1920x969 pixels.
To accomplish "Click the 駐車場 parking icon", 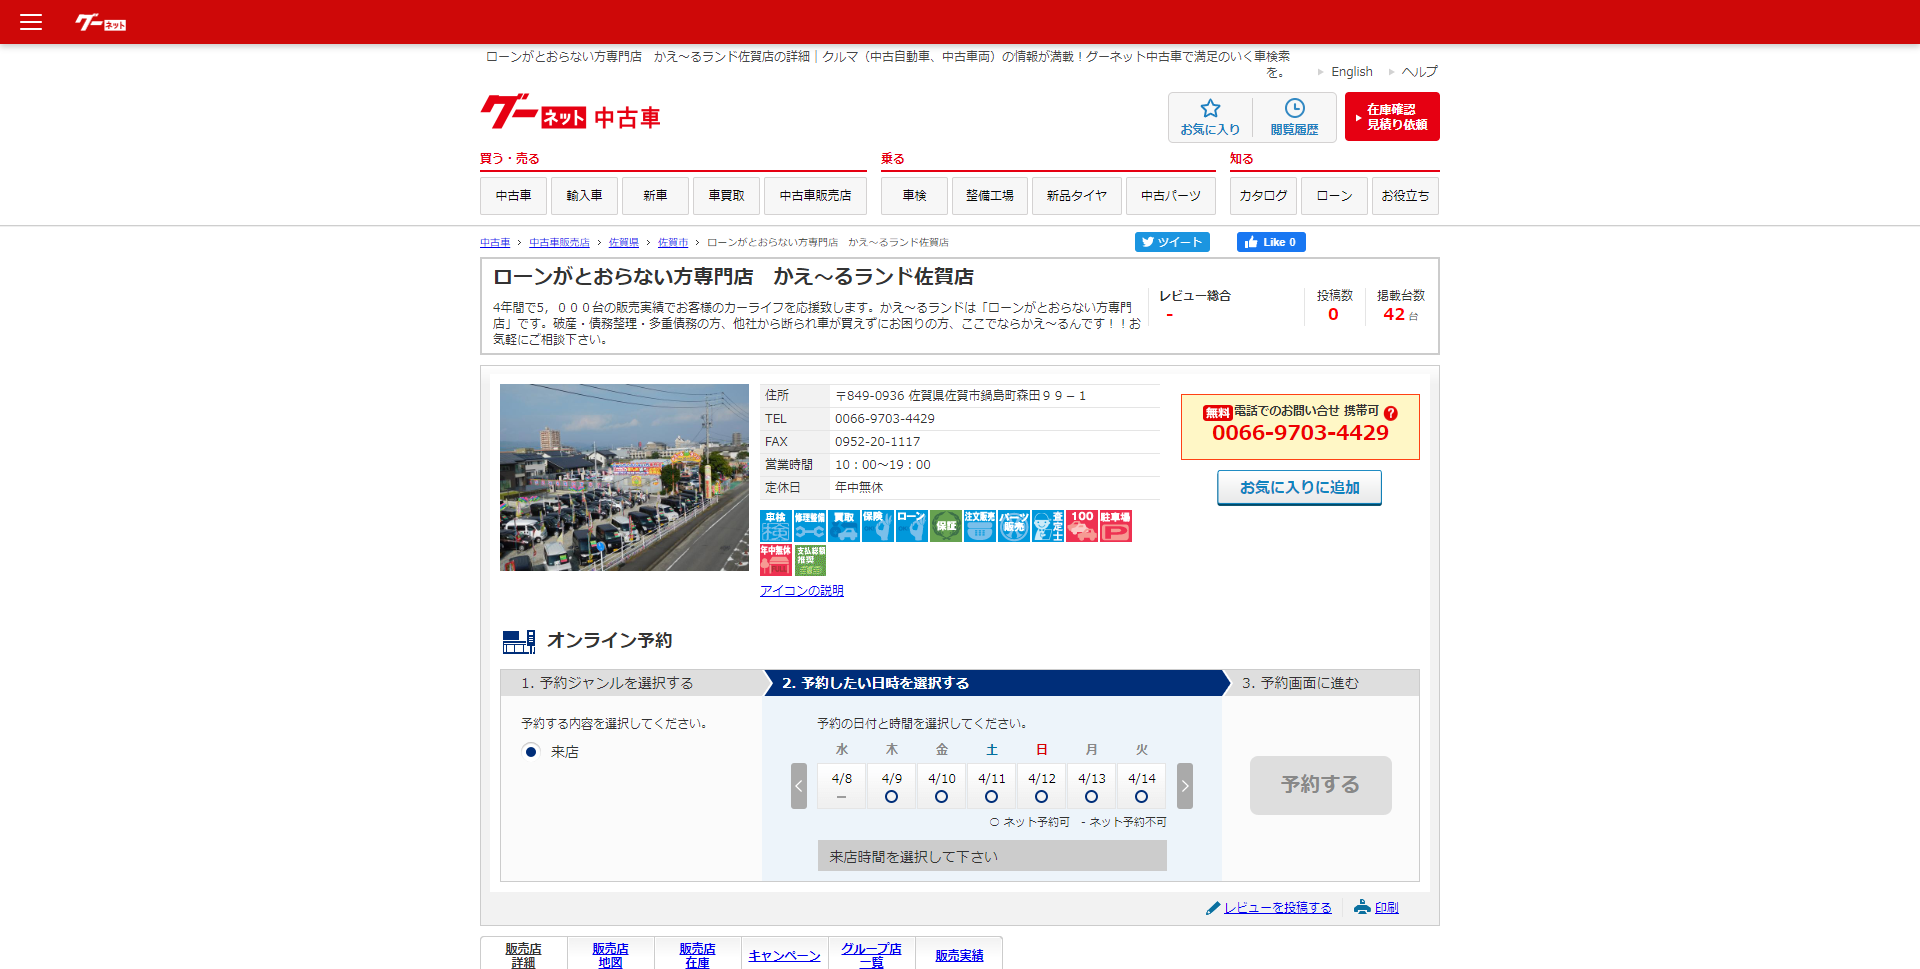I will (1116, 526).
